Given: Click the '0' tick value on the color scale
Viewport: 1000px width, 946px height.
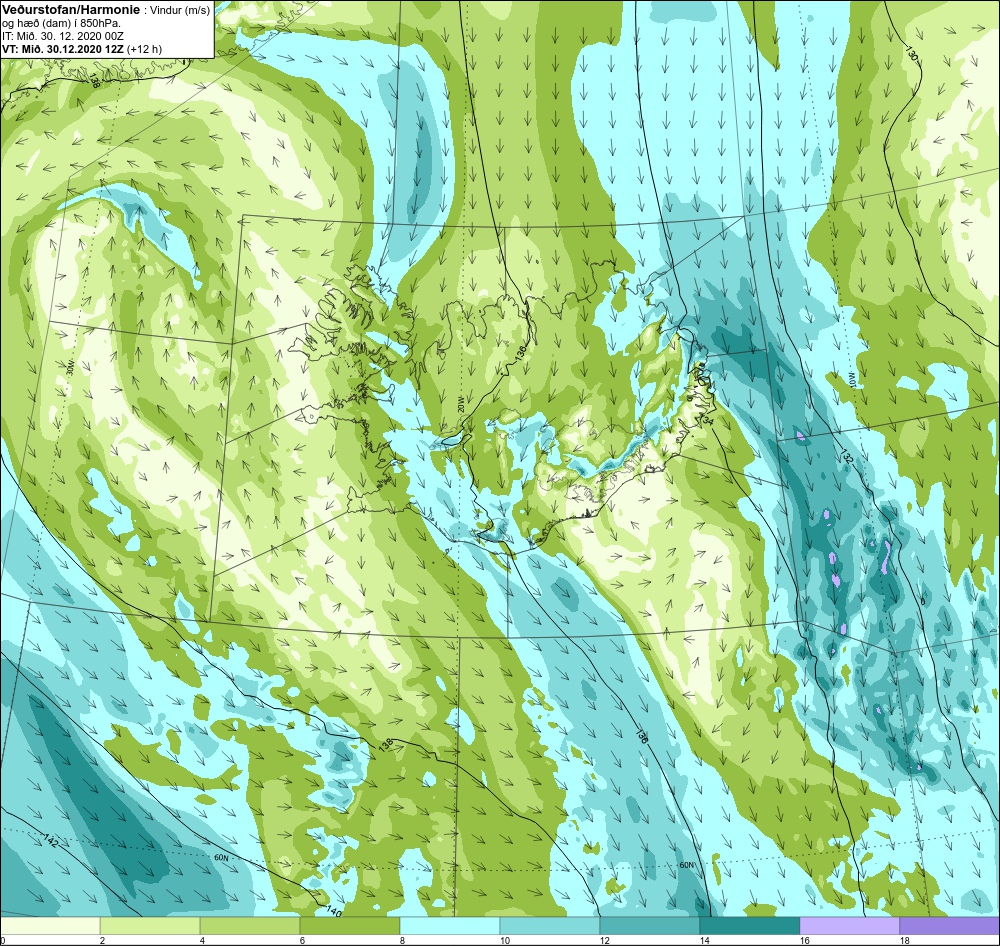Looking at the screenshot, I should pos(3,940).
